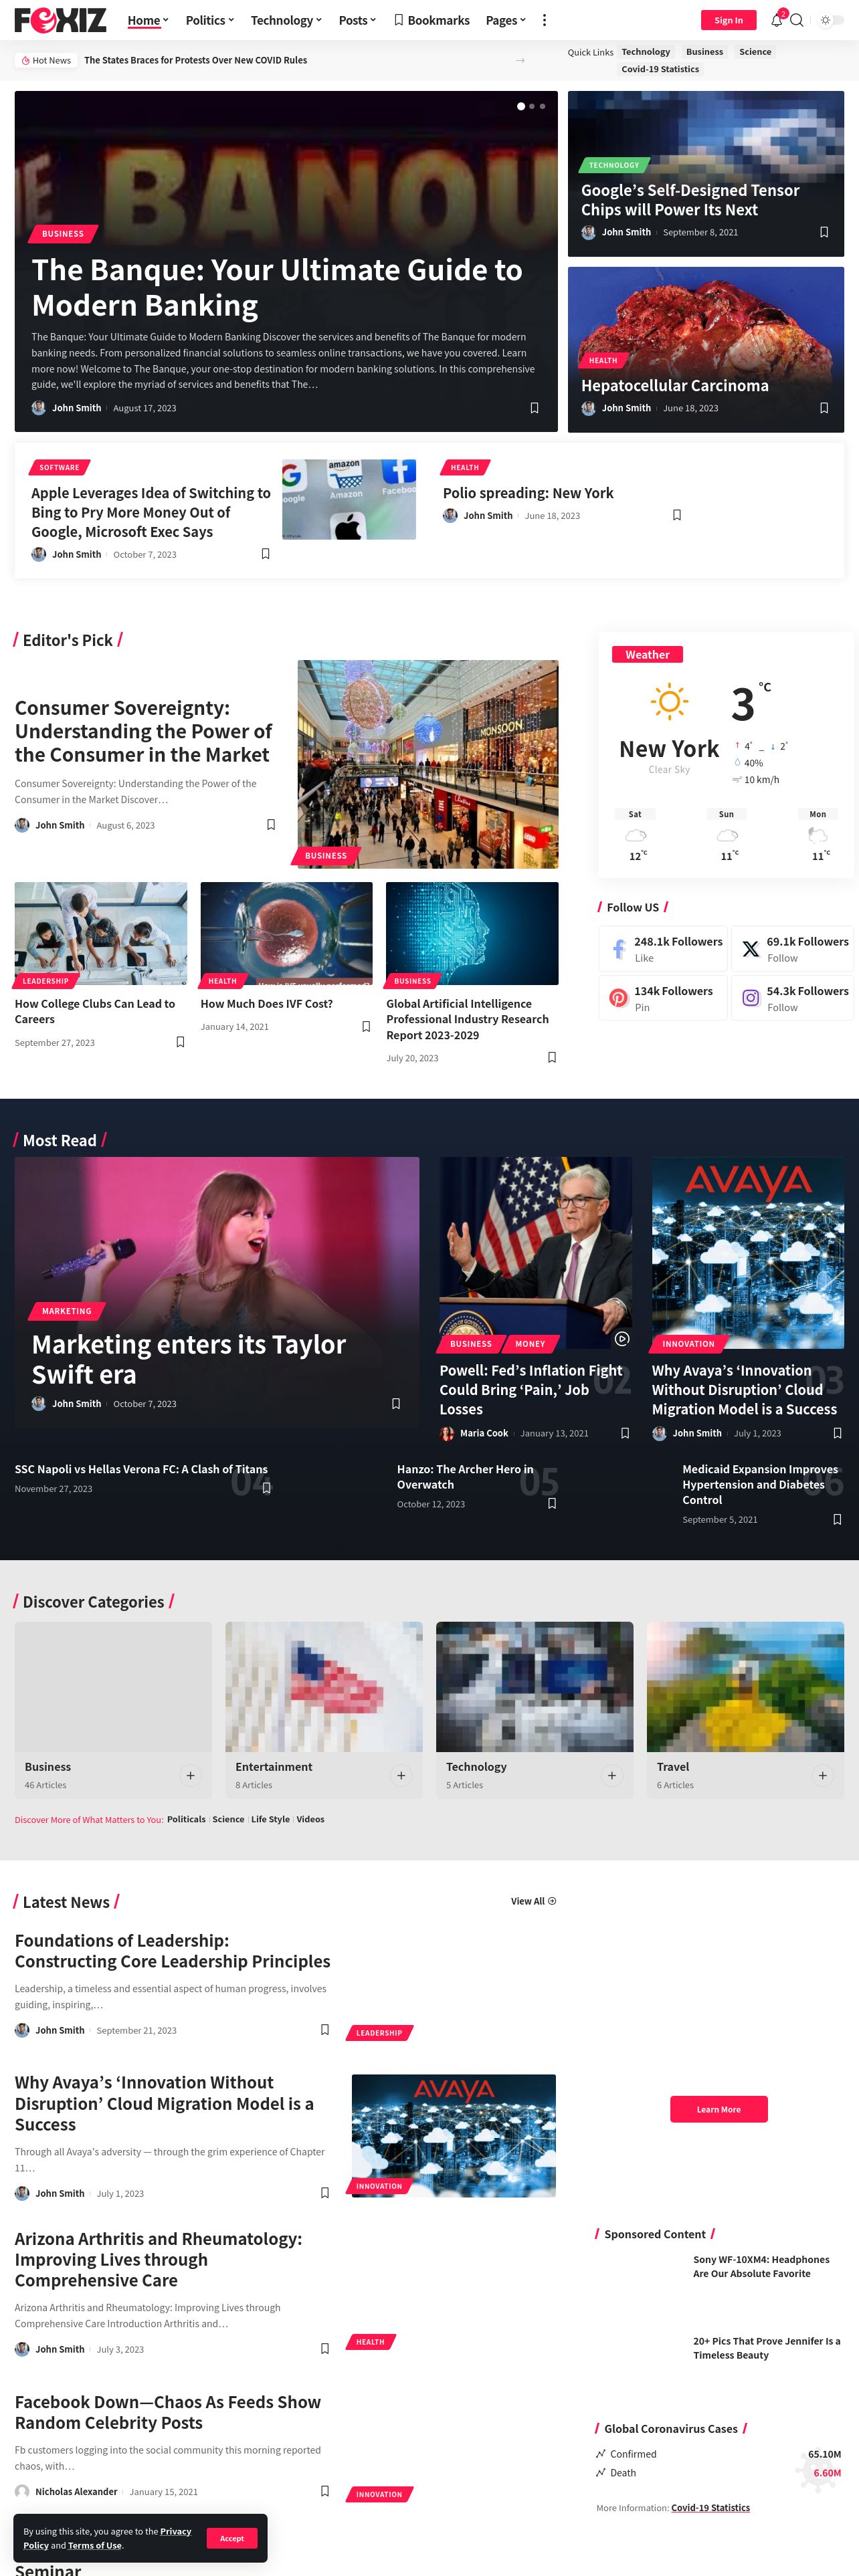Bookmark SSC Napoli vs Hellas Verona
Image resolution: width=859 pixels, height=2576 pixels.
[x=267, y=1488]
